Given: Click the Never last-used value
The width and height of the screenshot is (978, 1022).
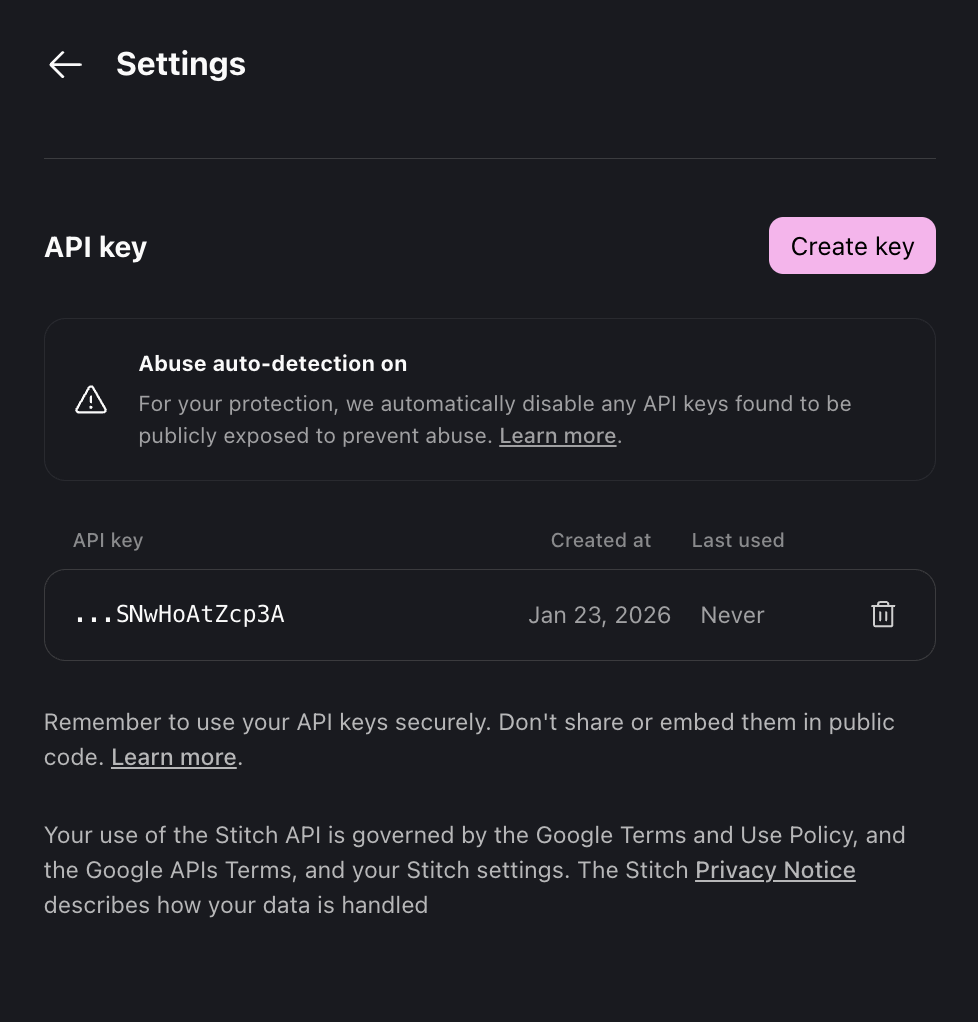Looking at the screenshot, I should point(732,615).
